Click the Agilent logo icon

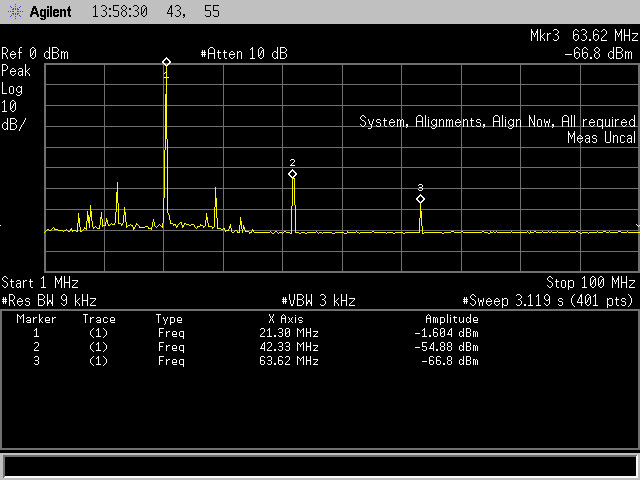[x=16, y=11]
